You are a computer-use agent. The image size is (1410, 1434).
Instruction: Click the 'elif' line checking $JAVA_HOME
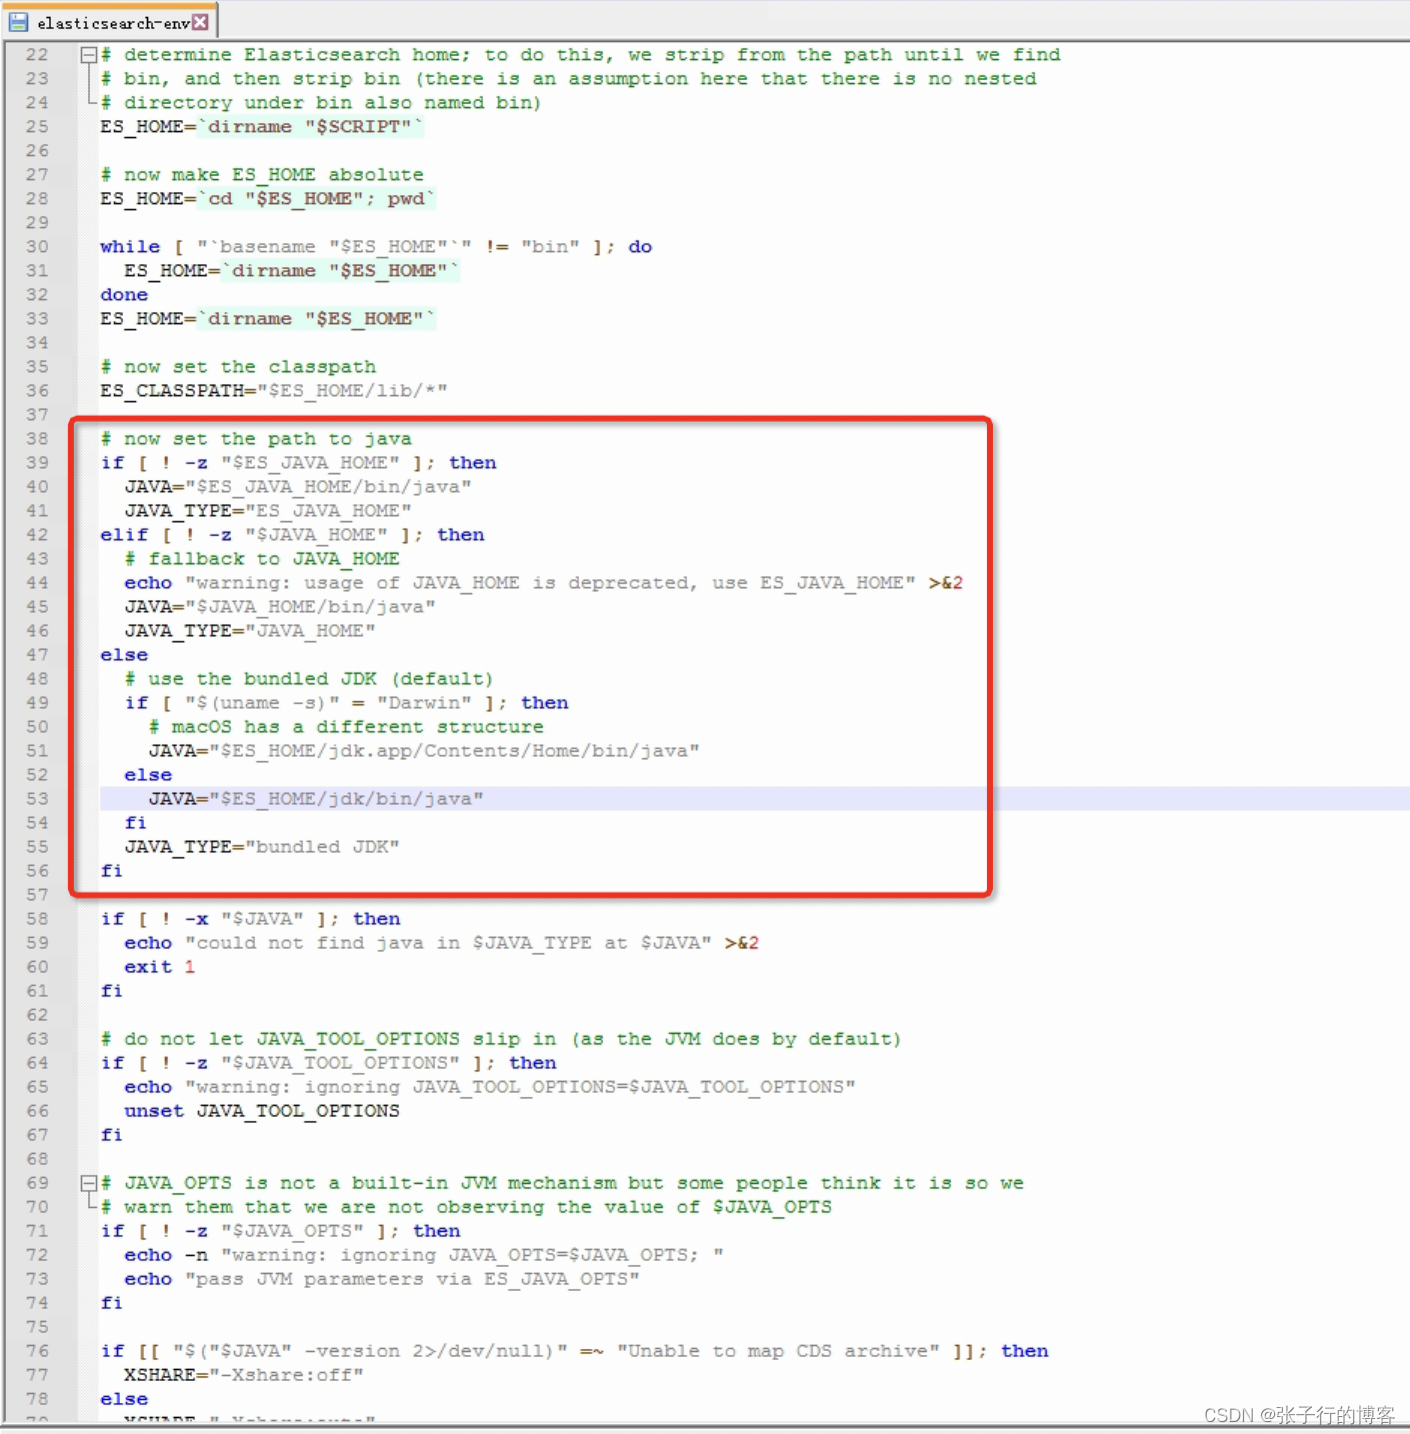292,535
